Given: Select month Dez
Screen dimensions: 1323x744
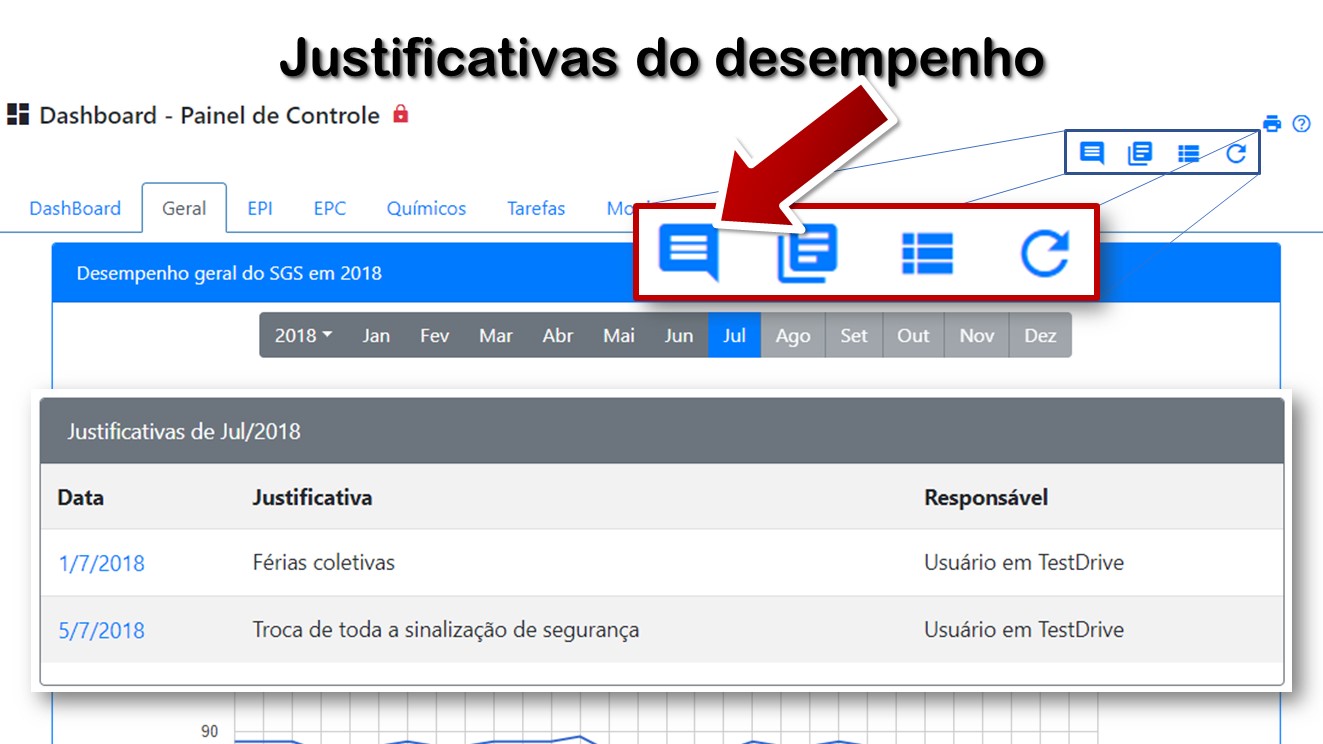Looking at the screenshot, I should (1040, 335).
